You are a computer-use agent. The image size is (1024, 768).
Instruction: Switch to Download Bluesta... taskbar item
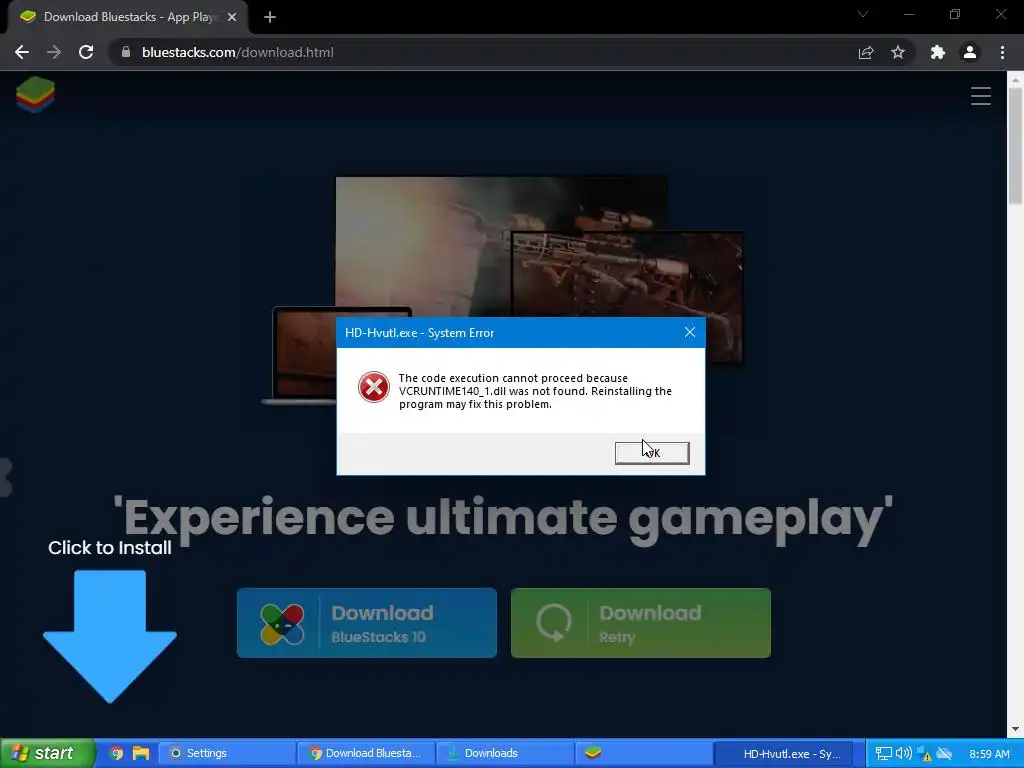pyautogui.click(x=365, y=753)
